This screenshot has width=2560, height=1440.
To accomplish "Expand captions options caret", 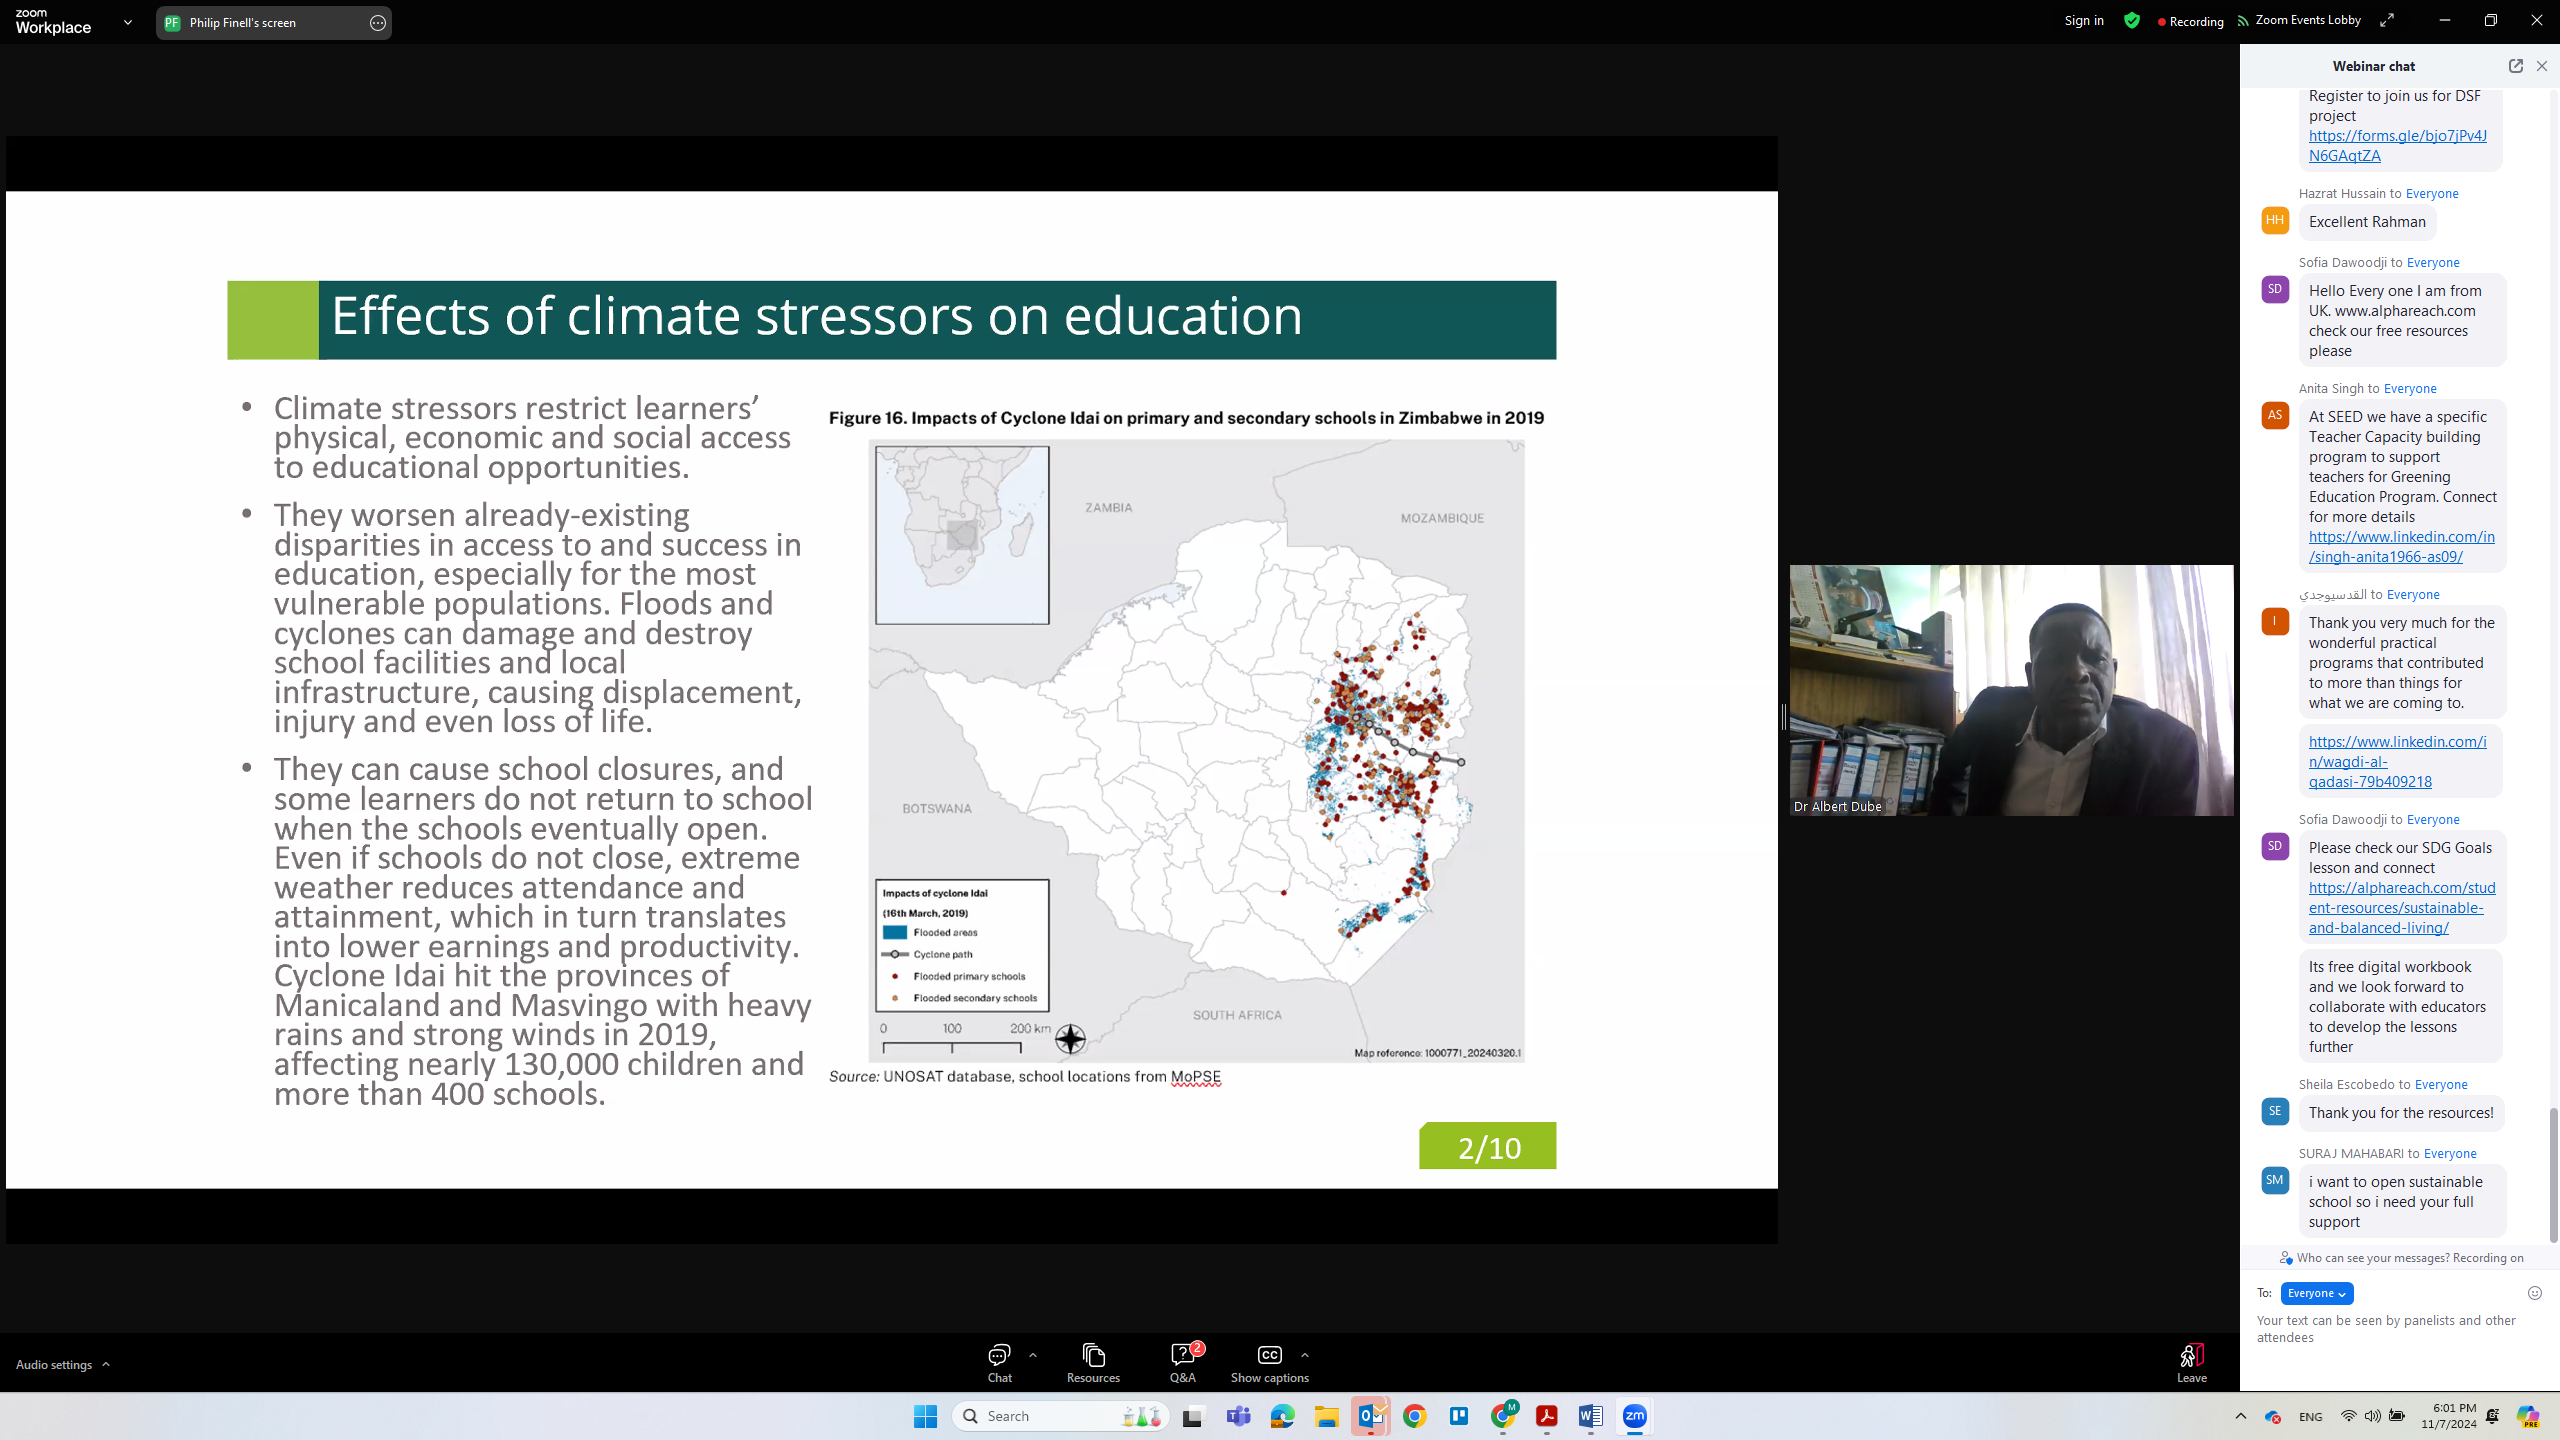I will click(1304, 1355).
